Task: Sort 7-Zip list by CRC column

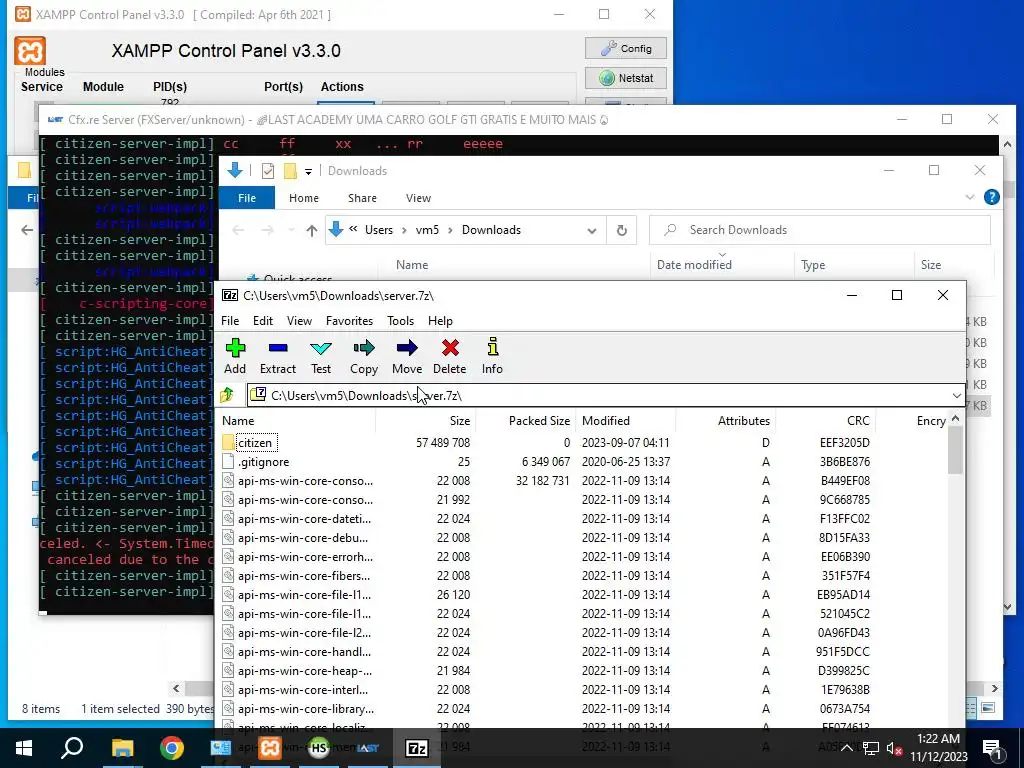Action: click(x=825, y=421)
